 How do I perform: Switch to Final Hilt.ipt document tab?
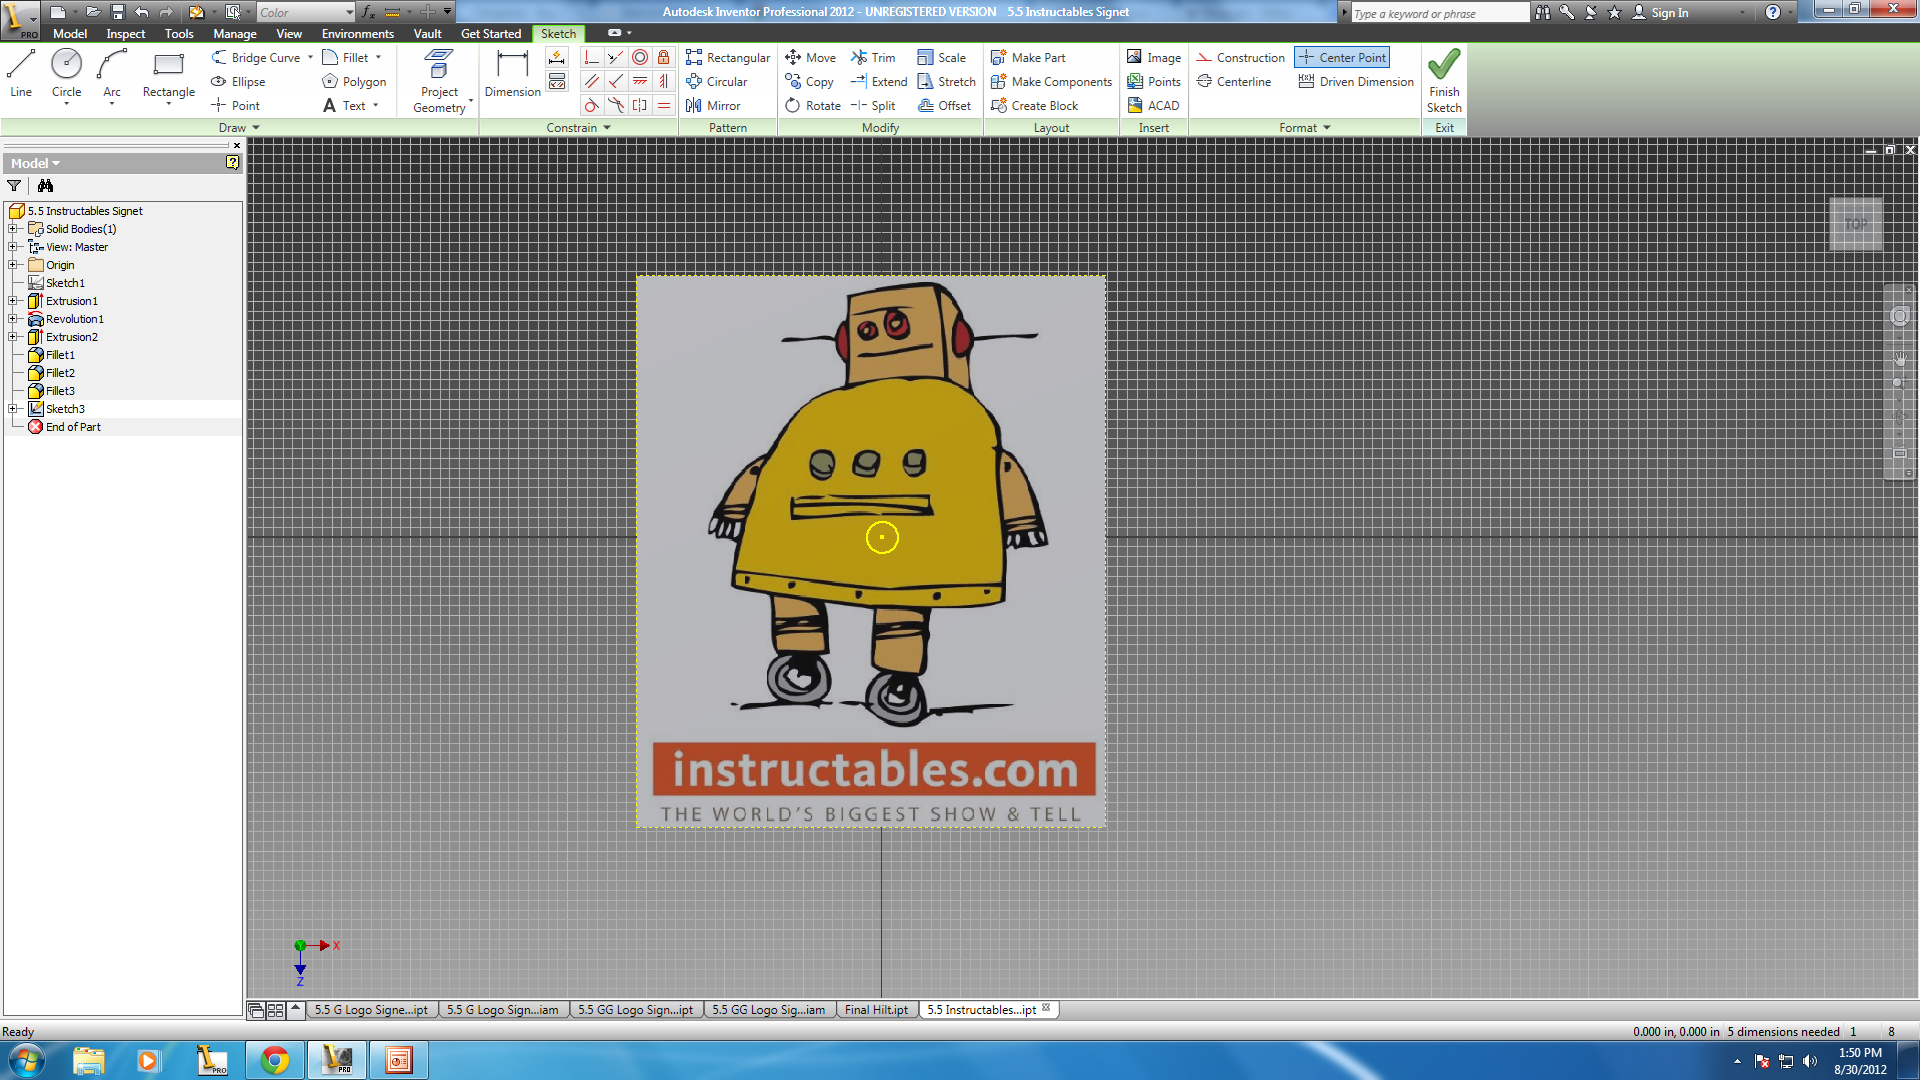(876, 1010)
